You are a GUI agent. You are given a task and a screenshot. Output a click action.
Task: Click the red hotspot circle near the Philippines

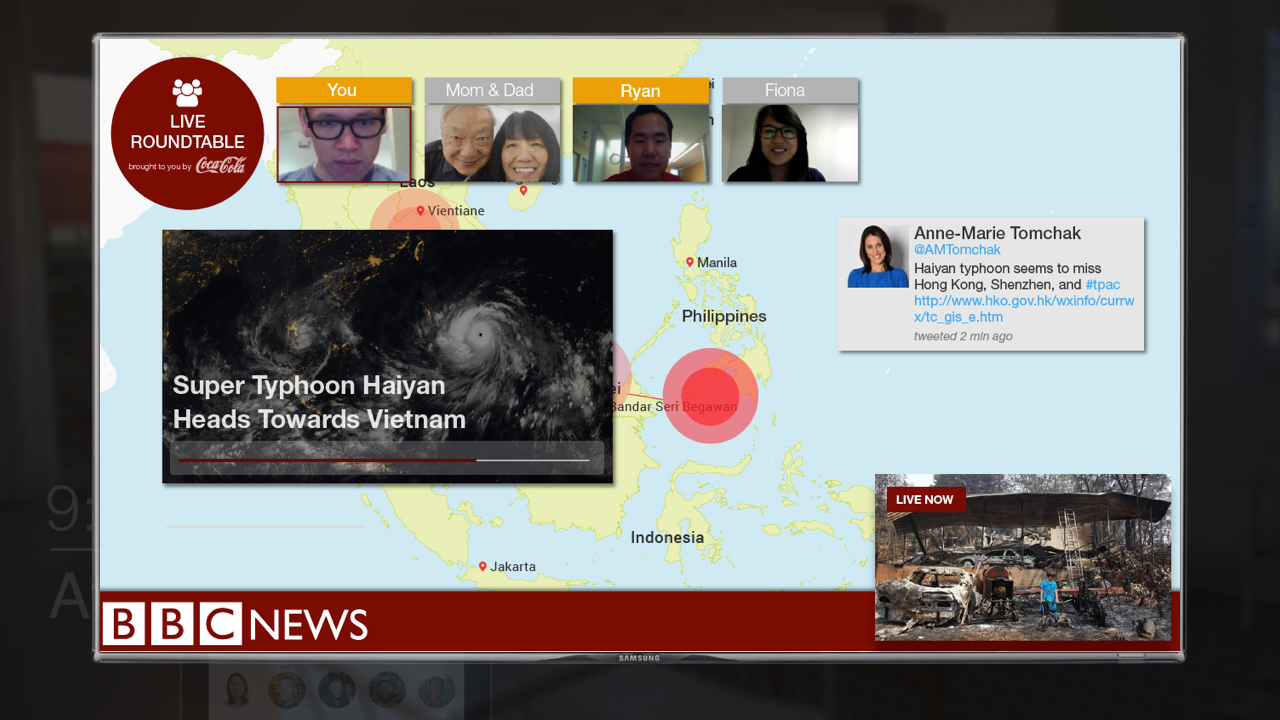coord(710,396)
